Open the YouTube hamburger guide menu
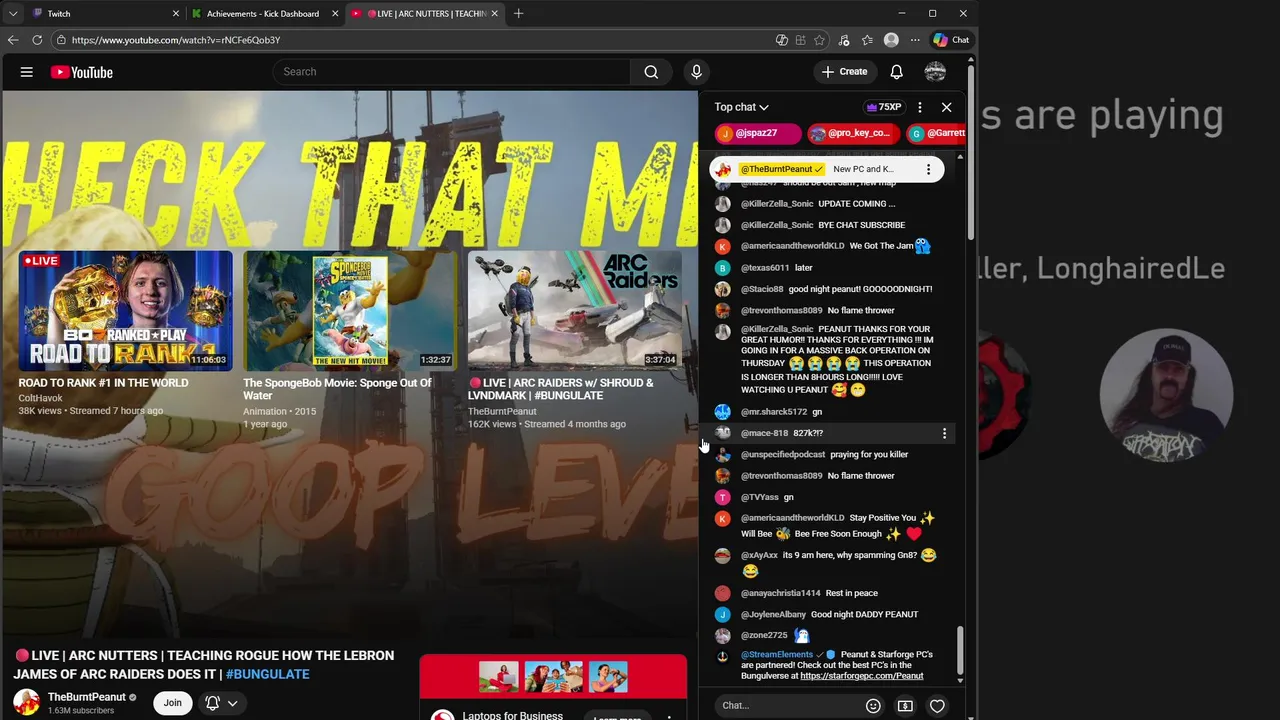 [x=27, y=72]
